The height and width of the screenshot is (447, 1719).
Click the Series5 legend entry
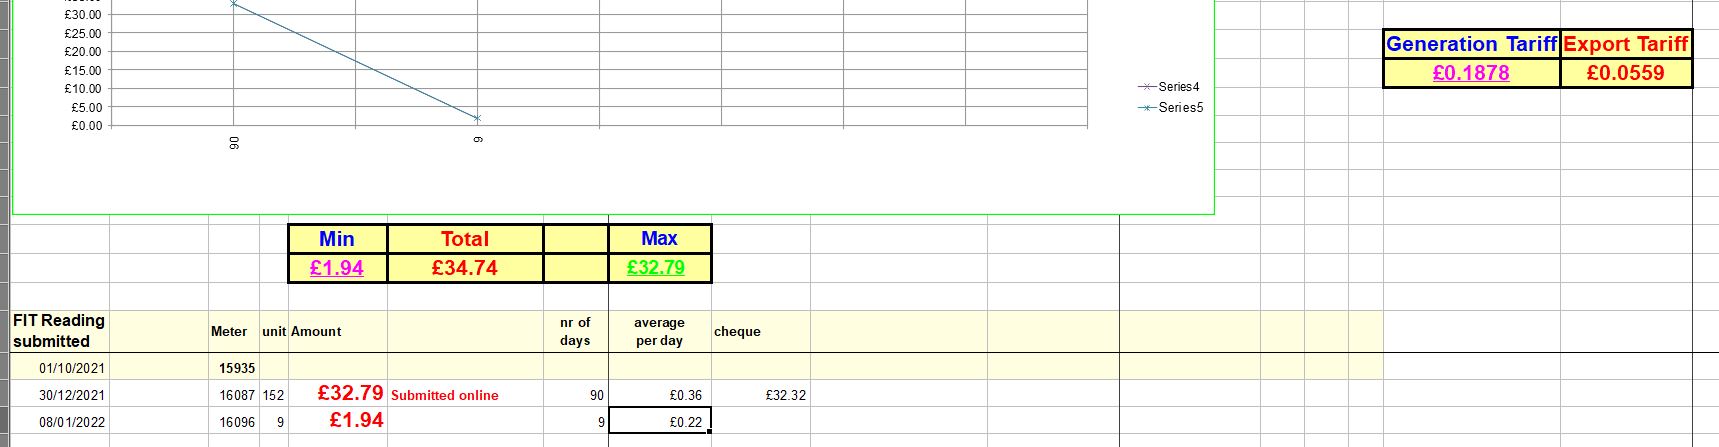point(1180,107)
